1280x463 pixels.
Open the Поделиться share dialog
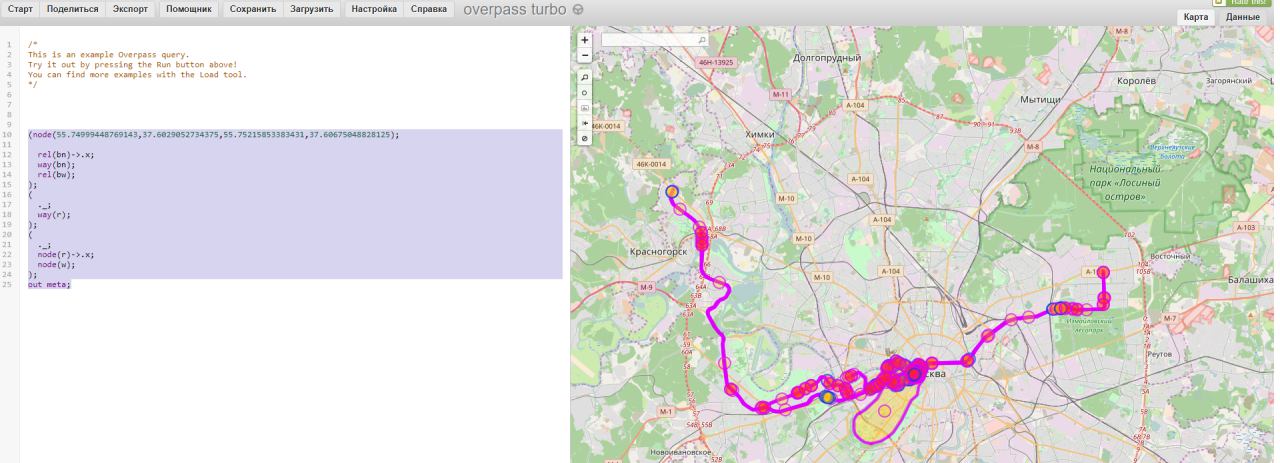point(72,8)
